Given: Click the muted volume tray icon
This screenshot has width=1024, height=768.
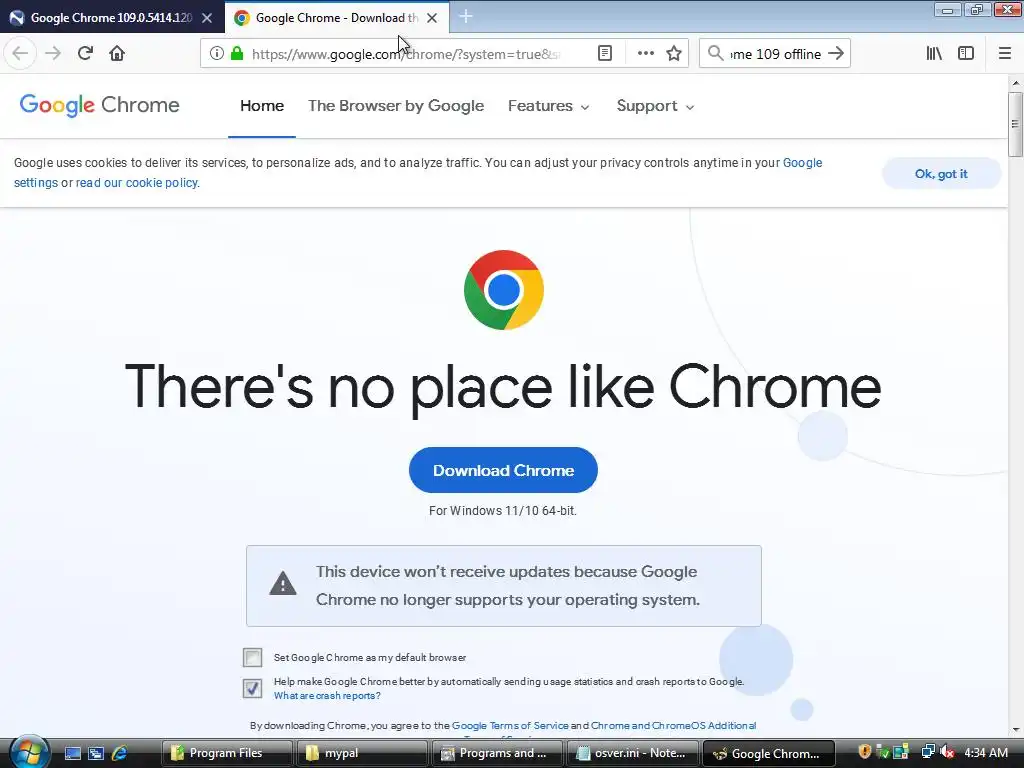Looking at the screenshot, I should (947, 752).
